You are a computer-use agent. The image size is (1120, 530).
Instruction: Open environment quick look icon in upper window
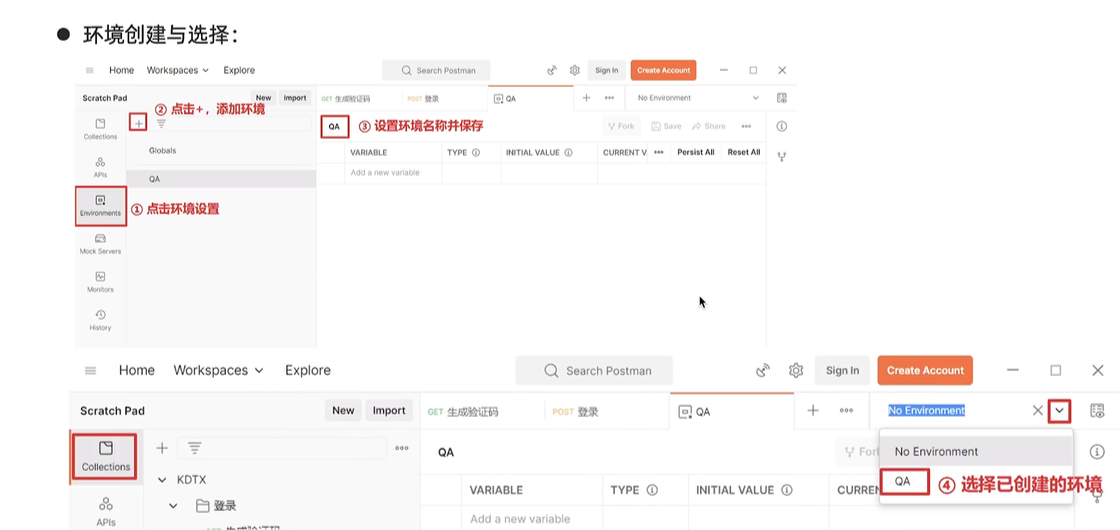781,98
